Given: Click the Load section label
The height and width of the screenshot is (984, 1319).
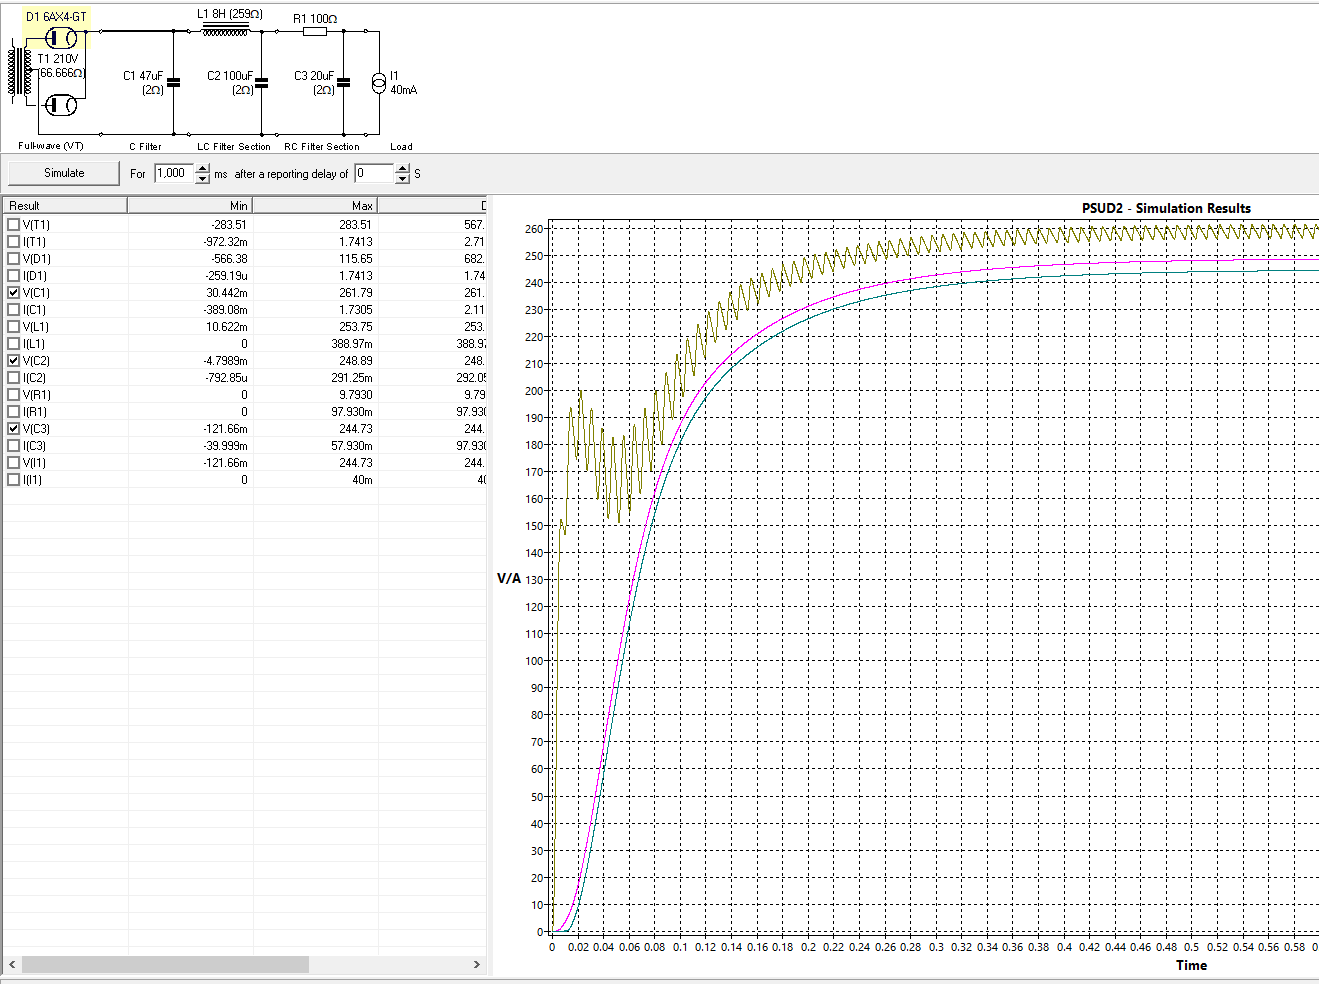Looking at the screenshot, I should [x=401, y=146].
